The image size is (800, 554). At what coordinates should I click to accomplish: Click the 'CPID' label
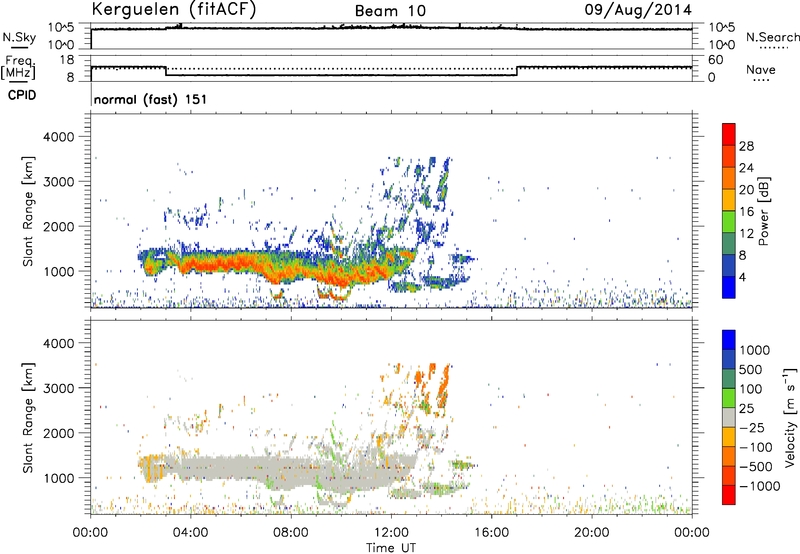pos(22,95)
